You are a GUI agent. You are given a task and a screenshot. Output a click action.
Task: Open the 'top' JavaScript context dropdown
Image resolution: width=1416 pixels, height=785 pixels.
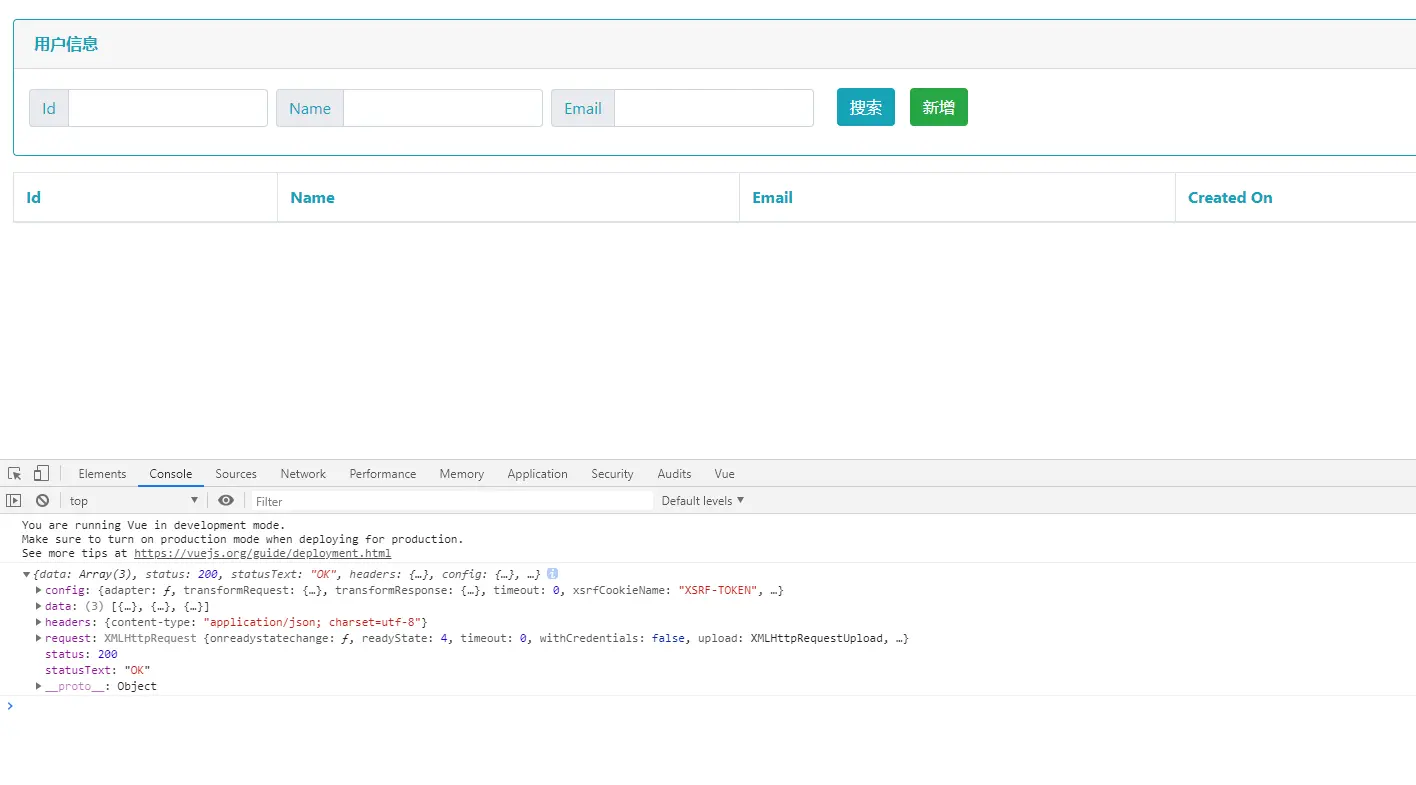(x=134, y=501)
